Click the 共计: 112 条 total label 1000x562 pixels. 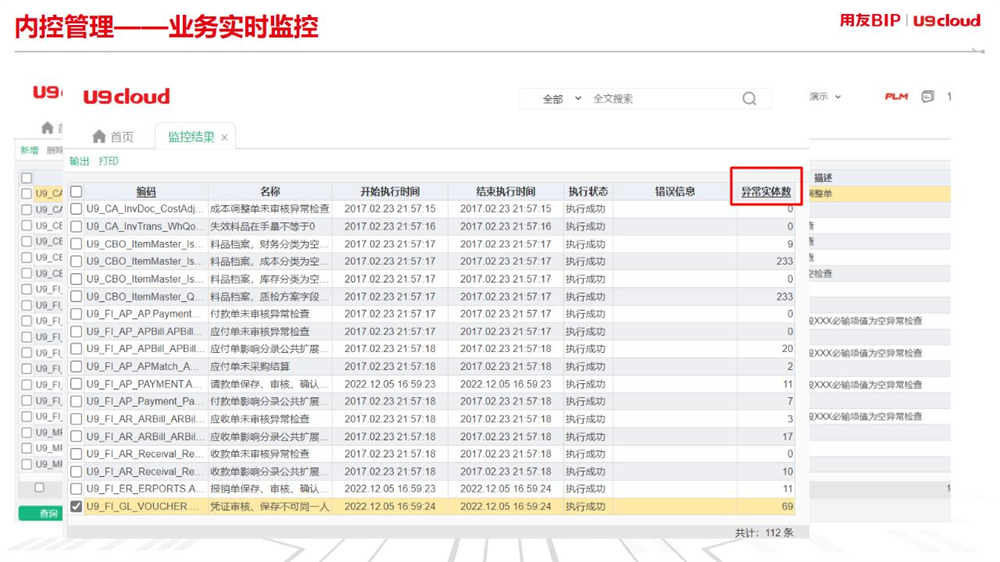(764, 533)
